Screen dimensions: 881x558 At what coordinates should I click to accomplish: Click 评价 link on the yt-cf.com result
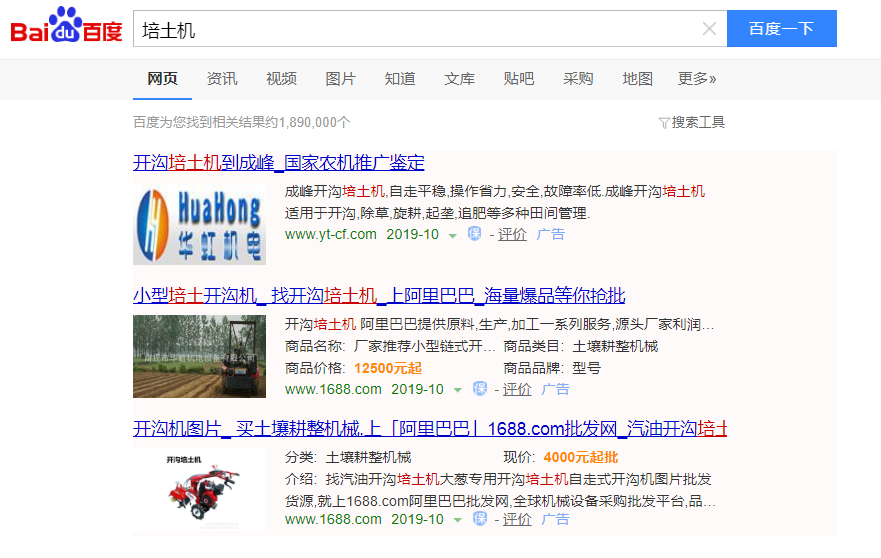coord(512,234)
